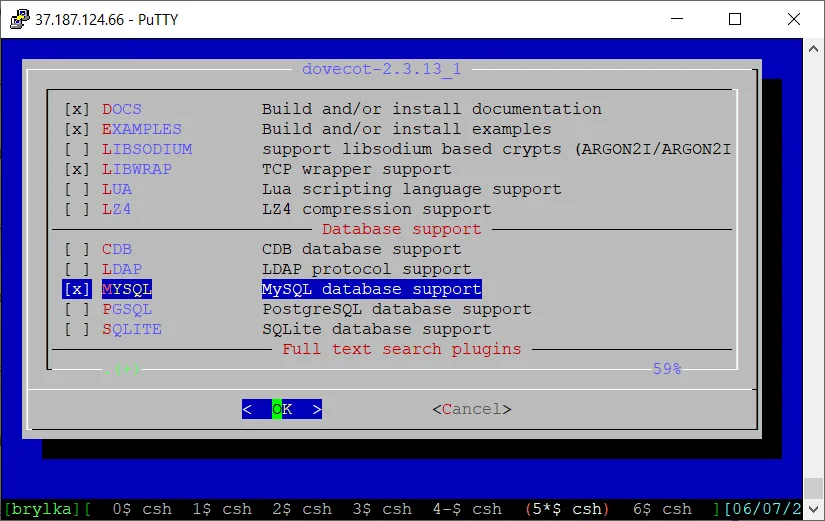Select the '0$ csh' tmux window
Image resolution: width=825 pixels, height=521 pixels.
click(x=142, y=509)
